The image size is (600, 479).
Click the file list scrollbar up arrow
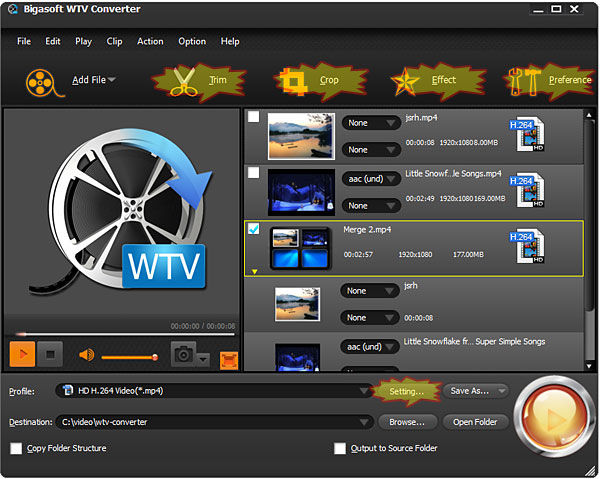click(589, 114)
